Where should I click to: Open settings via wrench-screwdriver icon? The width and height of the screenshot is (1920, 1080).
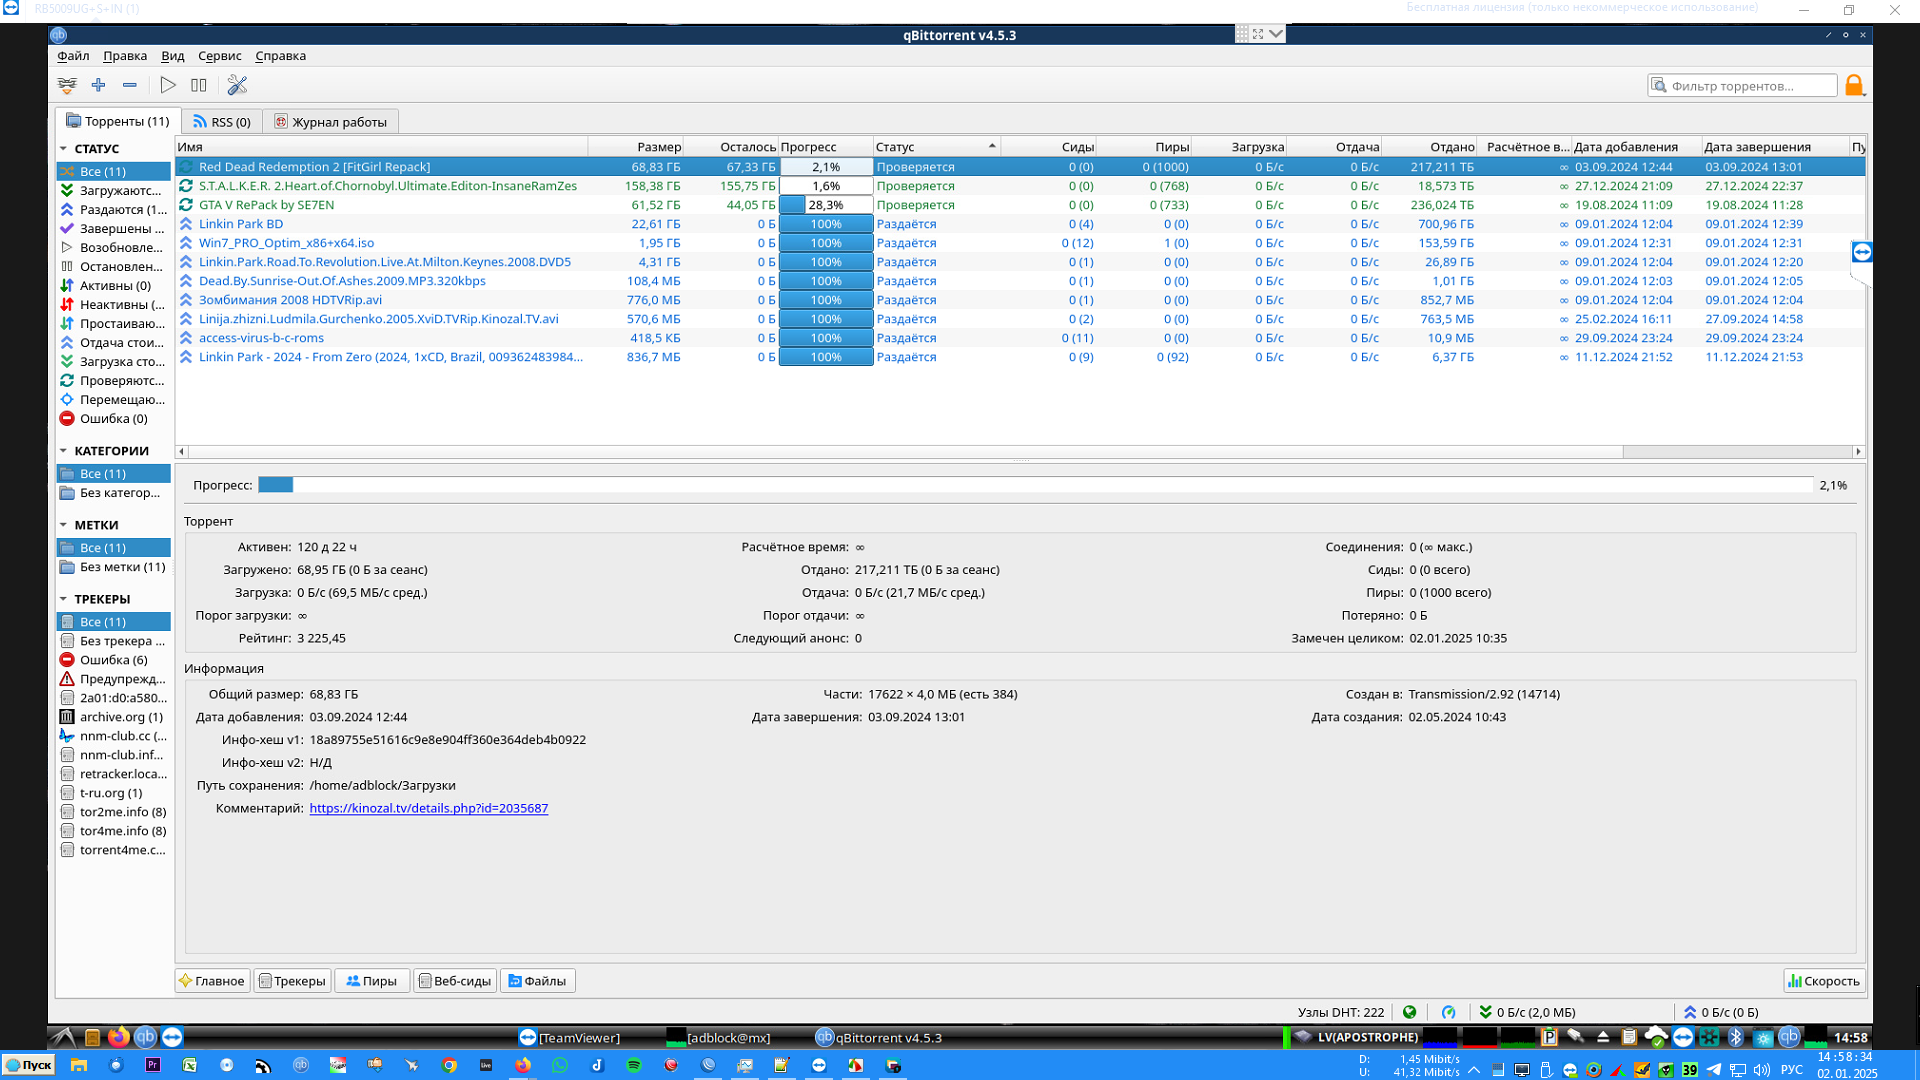(x=237, y=85)
